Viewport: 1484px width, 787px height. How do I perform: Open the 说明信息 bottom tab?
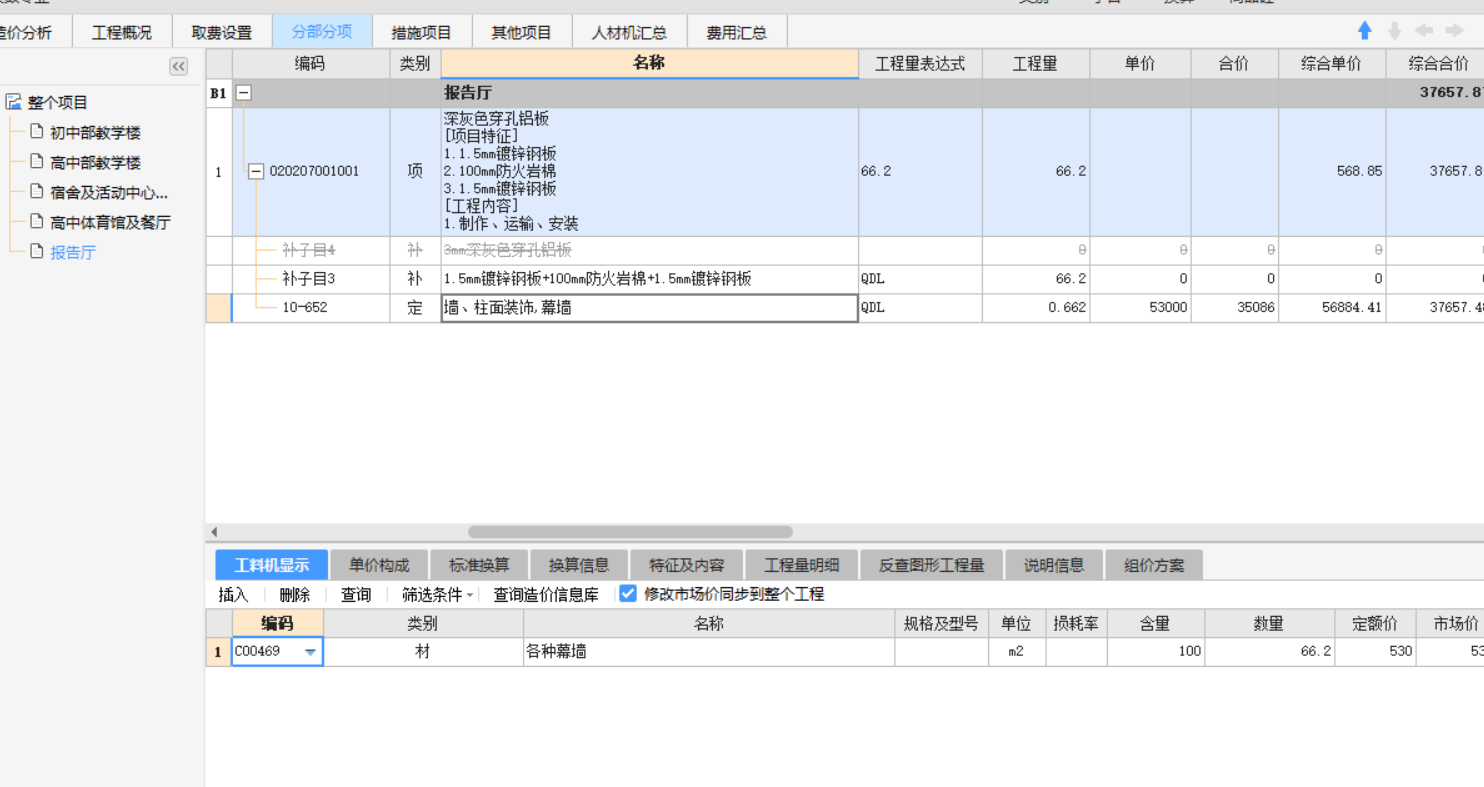1054,565
